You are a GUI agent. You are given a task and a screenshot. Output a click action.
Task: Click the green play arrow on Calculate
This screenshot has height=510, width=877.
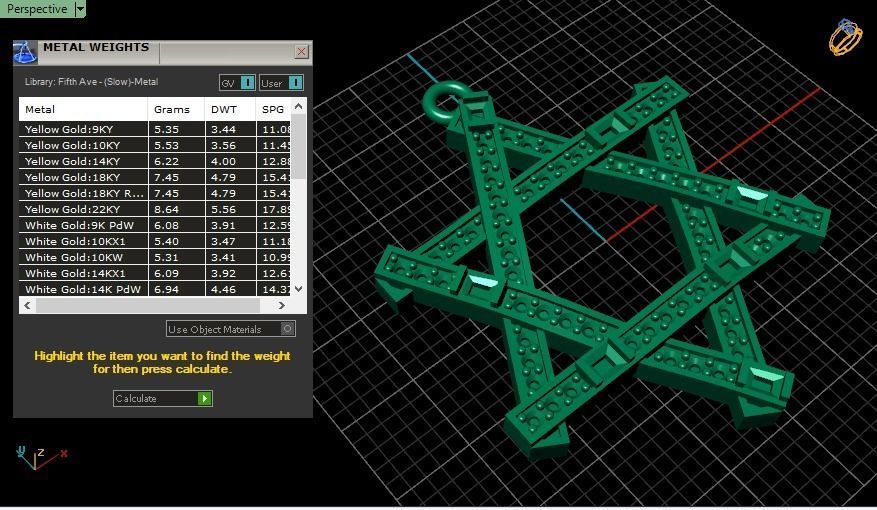[x=205, y=399]
